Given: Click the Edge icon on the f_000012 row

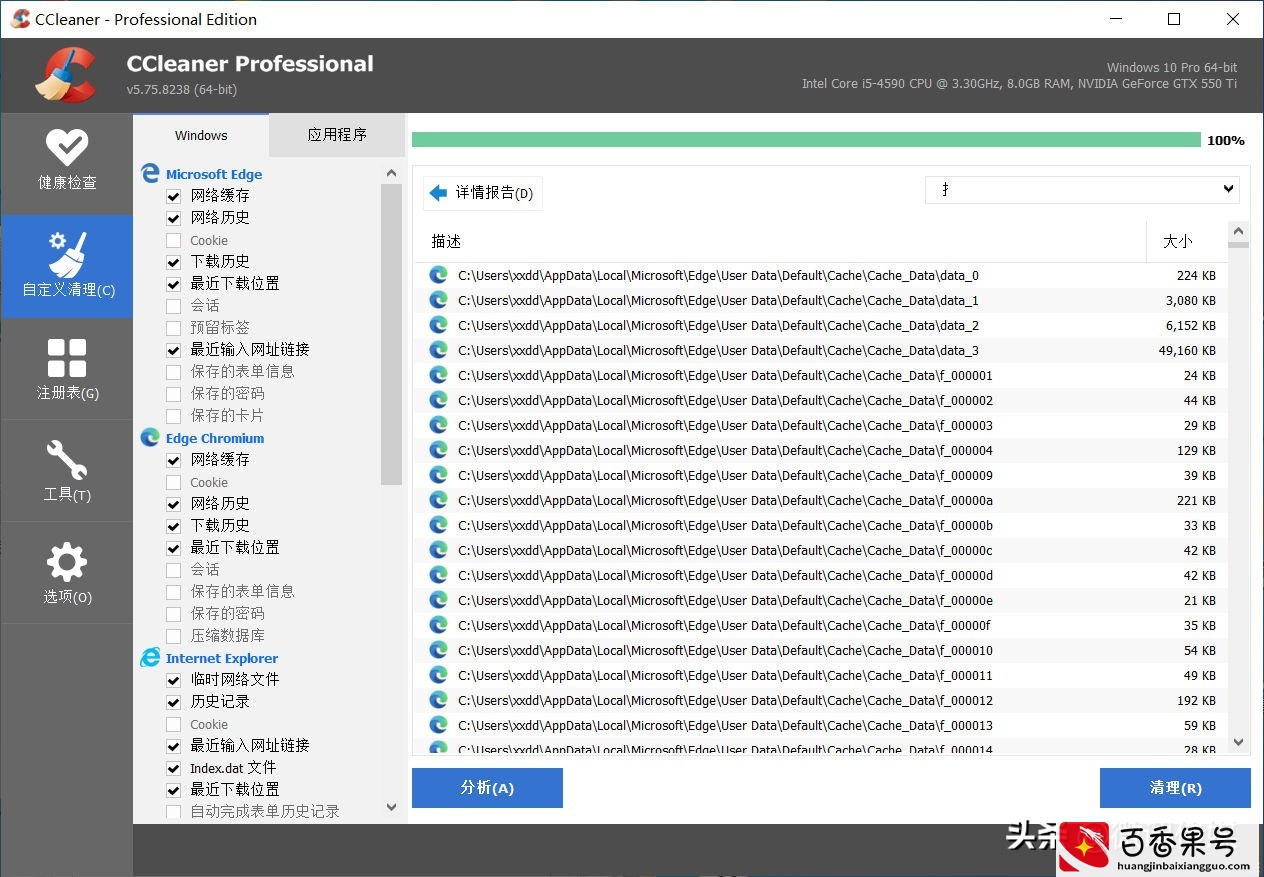Looking at the screenshot, I should (x=438, y=700).
